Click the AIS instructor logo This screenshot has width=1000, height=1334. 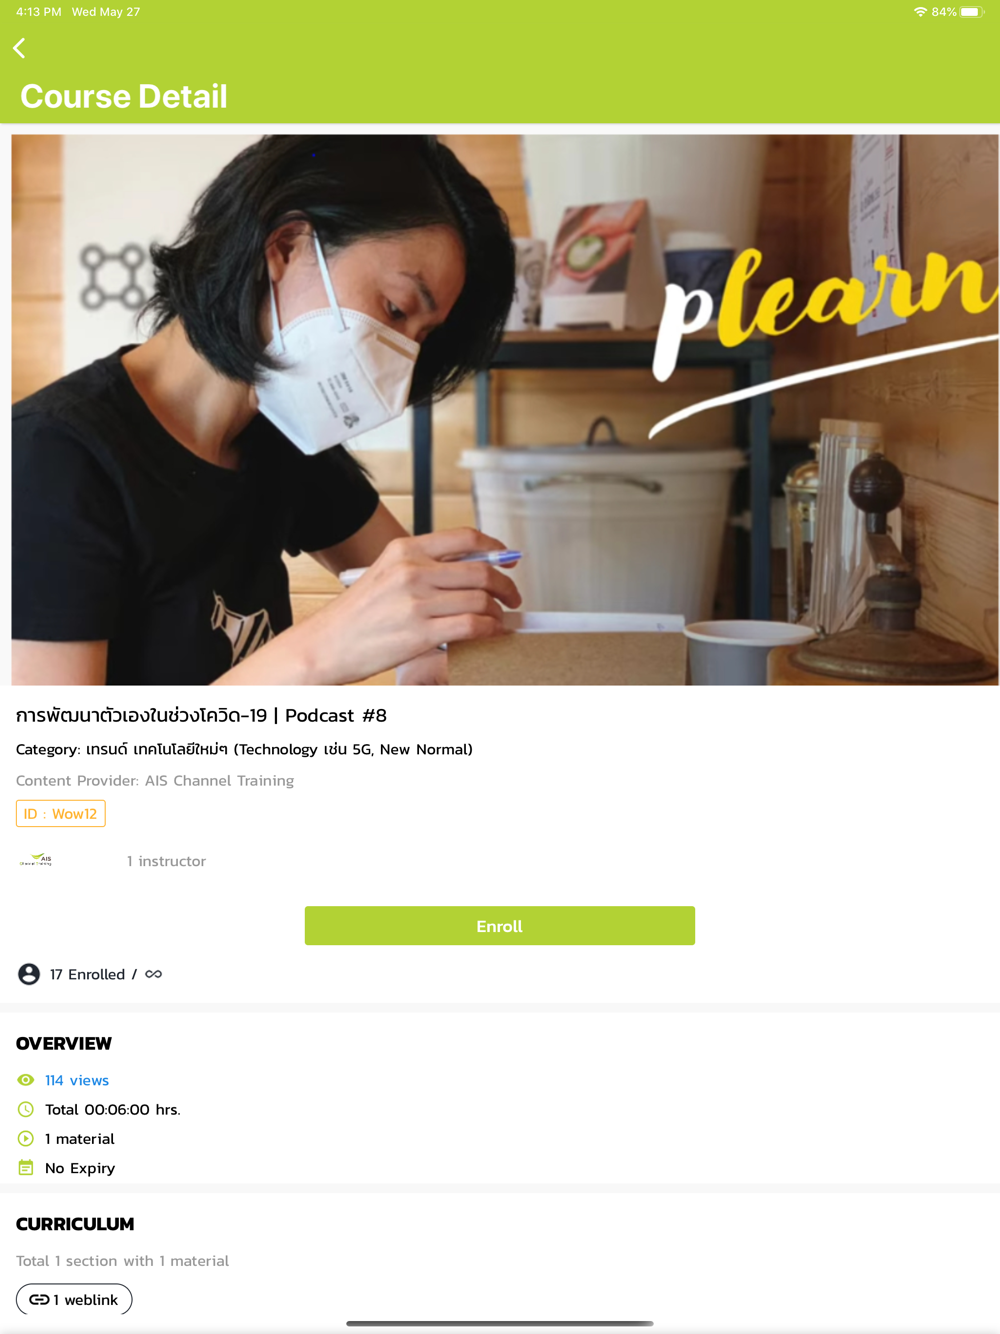[x=36, y=860]
